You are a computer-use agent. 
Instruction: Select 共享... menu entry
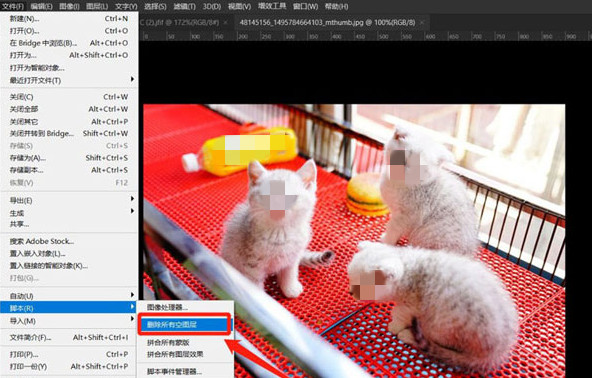click(x=69, y=224)
